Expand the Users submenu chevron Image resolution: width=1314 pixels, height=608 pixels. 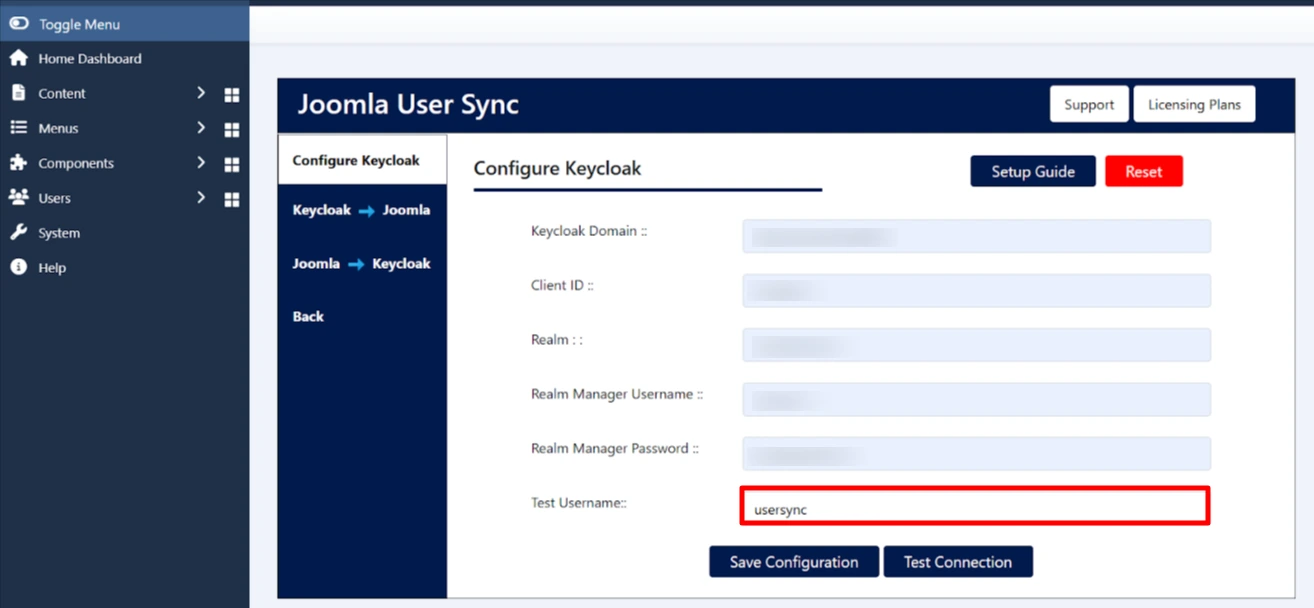[201, 198]
